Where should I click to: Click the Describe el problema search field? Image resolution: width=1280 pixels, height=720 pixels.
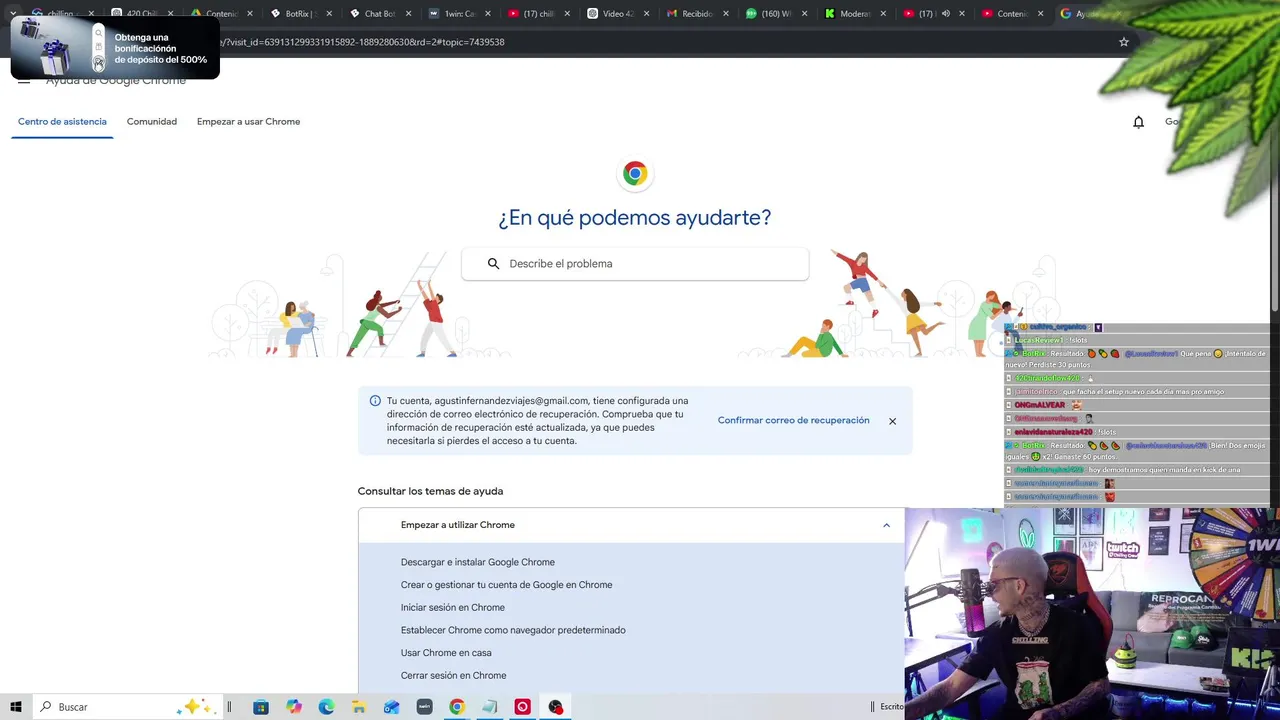(635, 264)
